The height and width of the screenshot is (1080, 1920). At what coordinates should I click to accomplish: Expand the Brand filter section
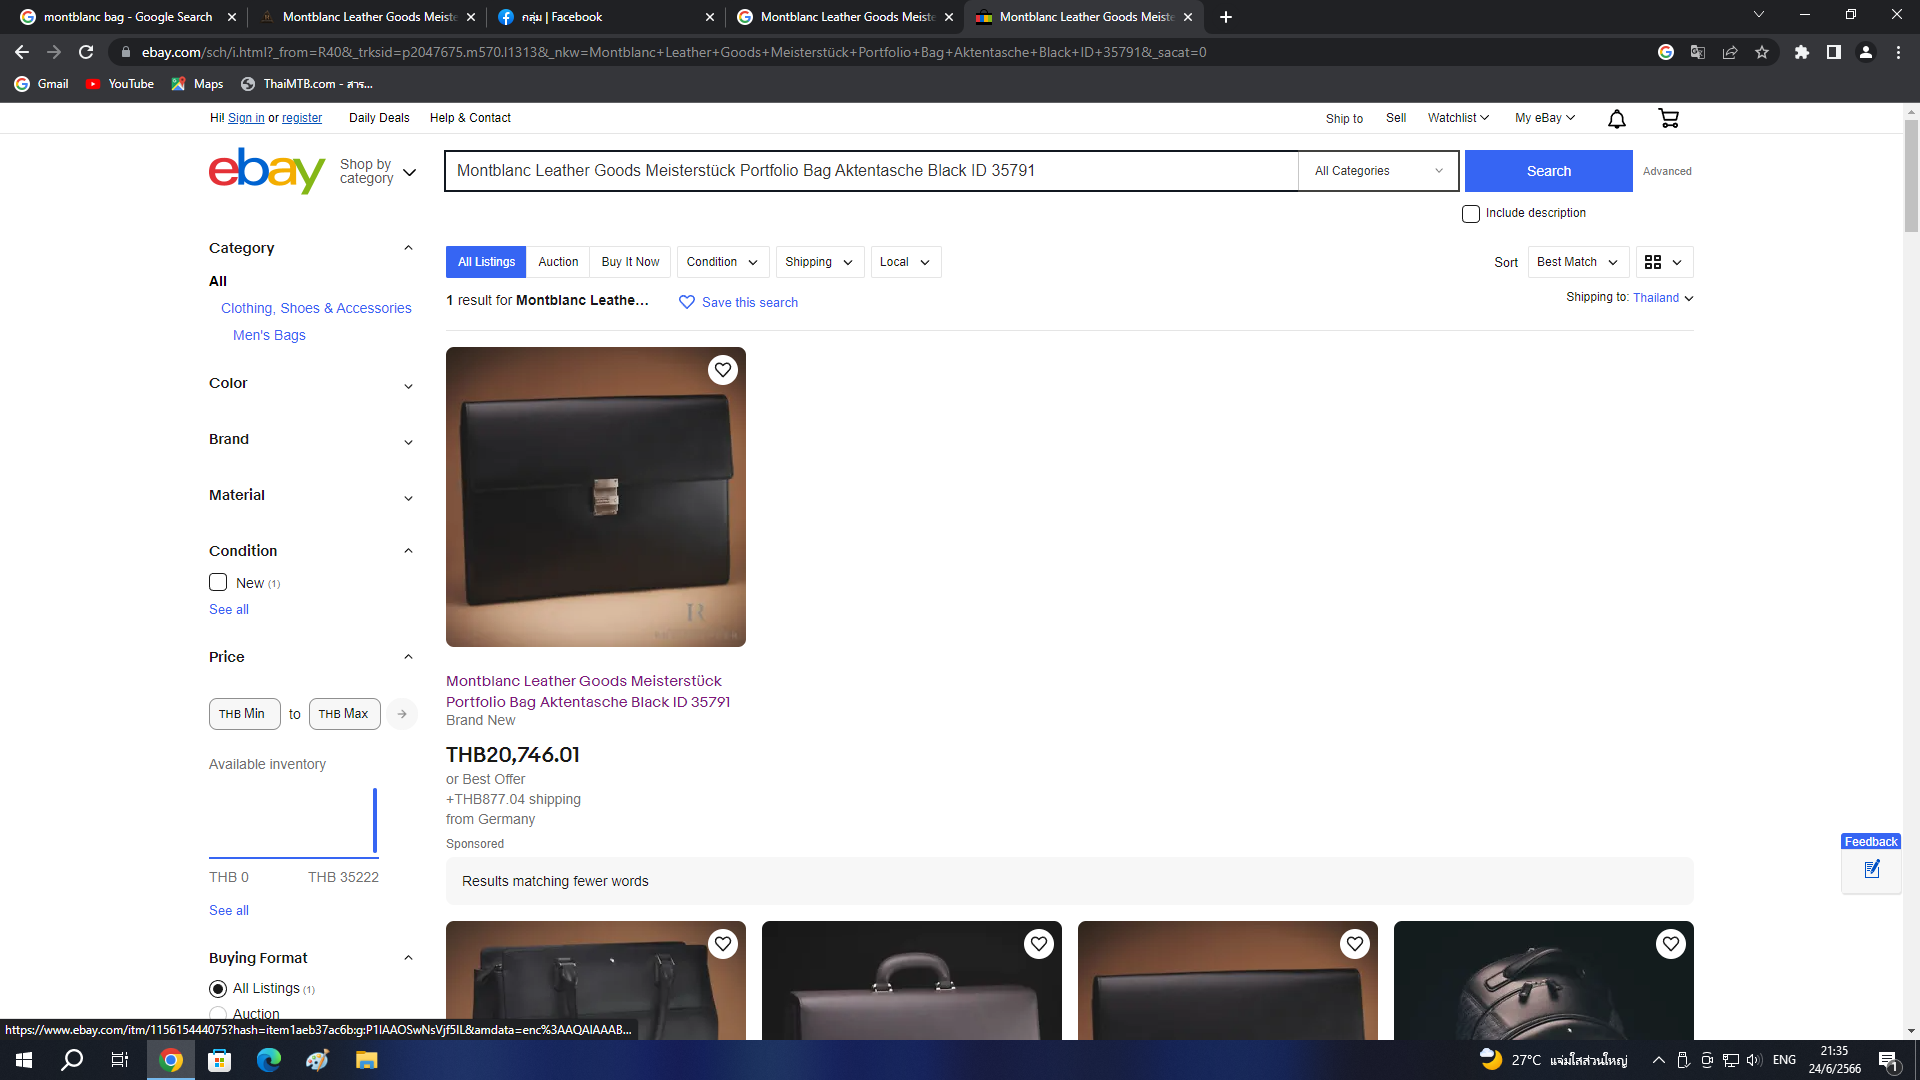(x=311, y=440)
